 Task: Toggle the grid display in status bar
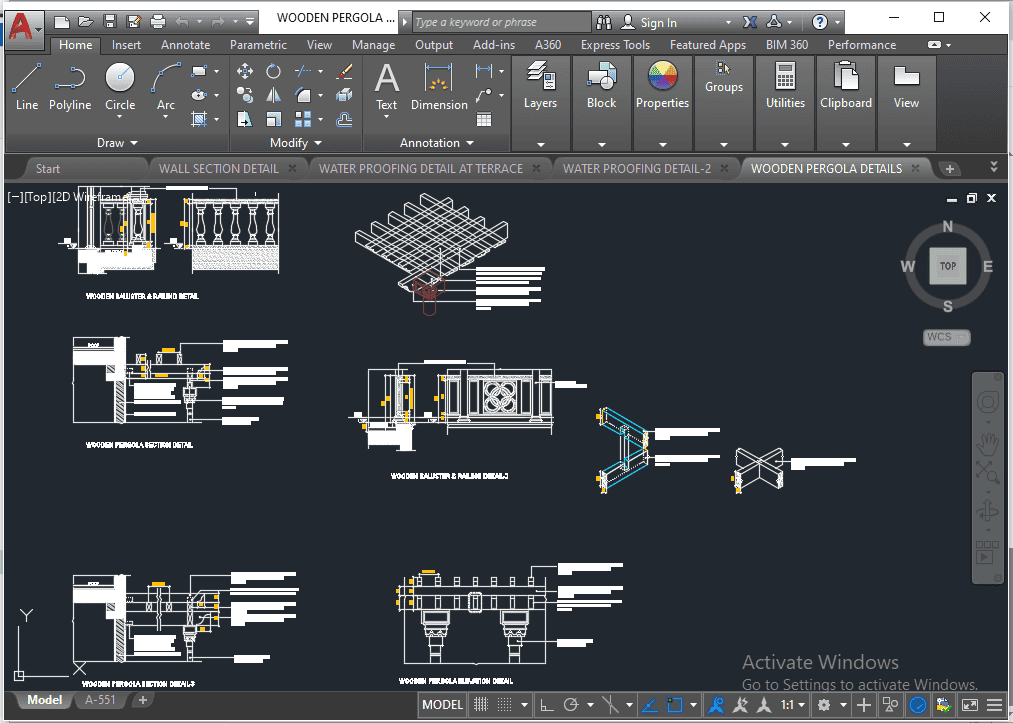[480, 705]
